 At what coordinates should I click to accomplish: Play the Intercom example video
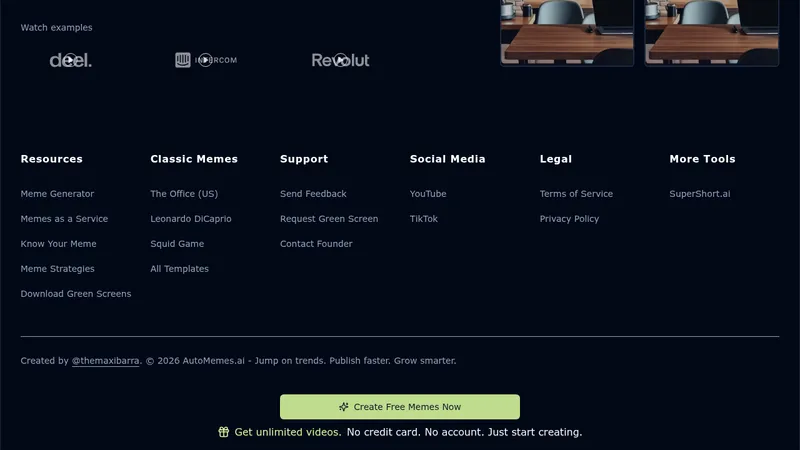tap(206, 60)
